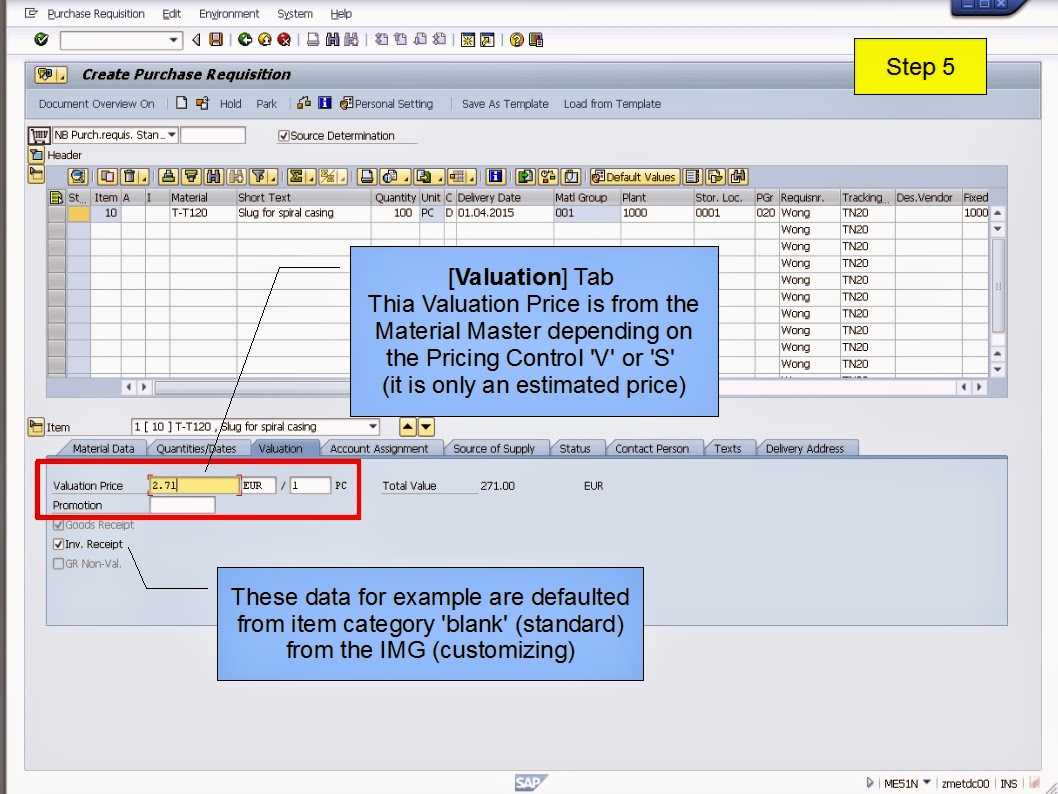The height and width of the screenshot is (794, 1058).
Task: Click the green Back arrow icon
Action: click(246, 39)
